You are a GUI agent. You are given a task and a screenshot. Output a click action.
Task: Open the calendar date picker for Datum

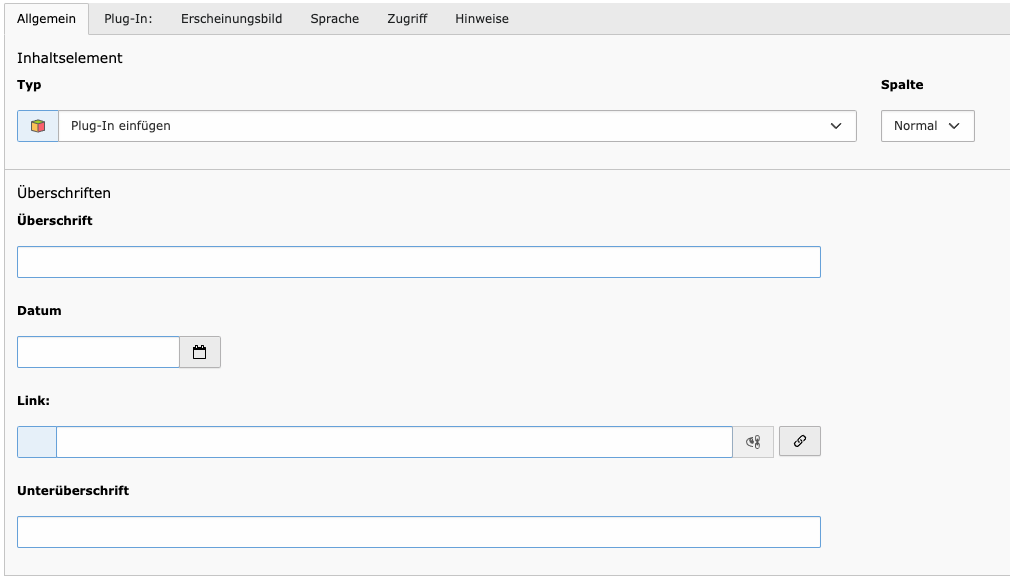200,352
